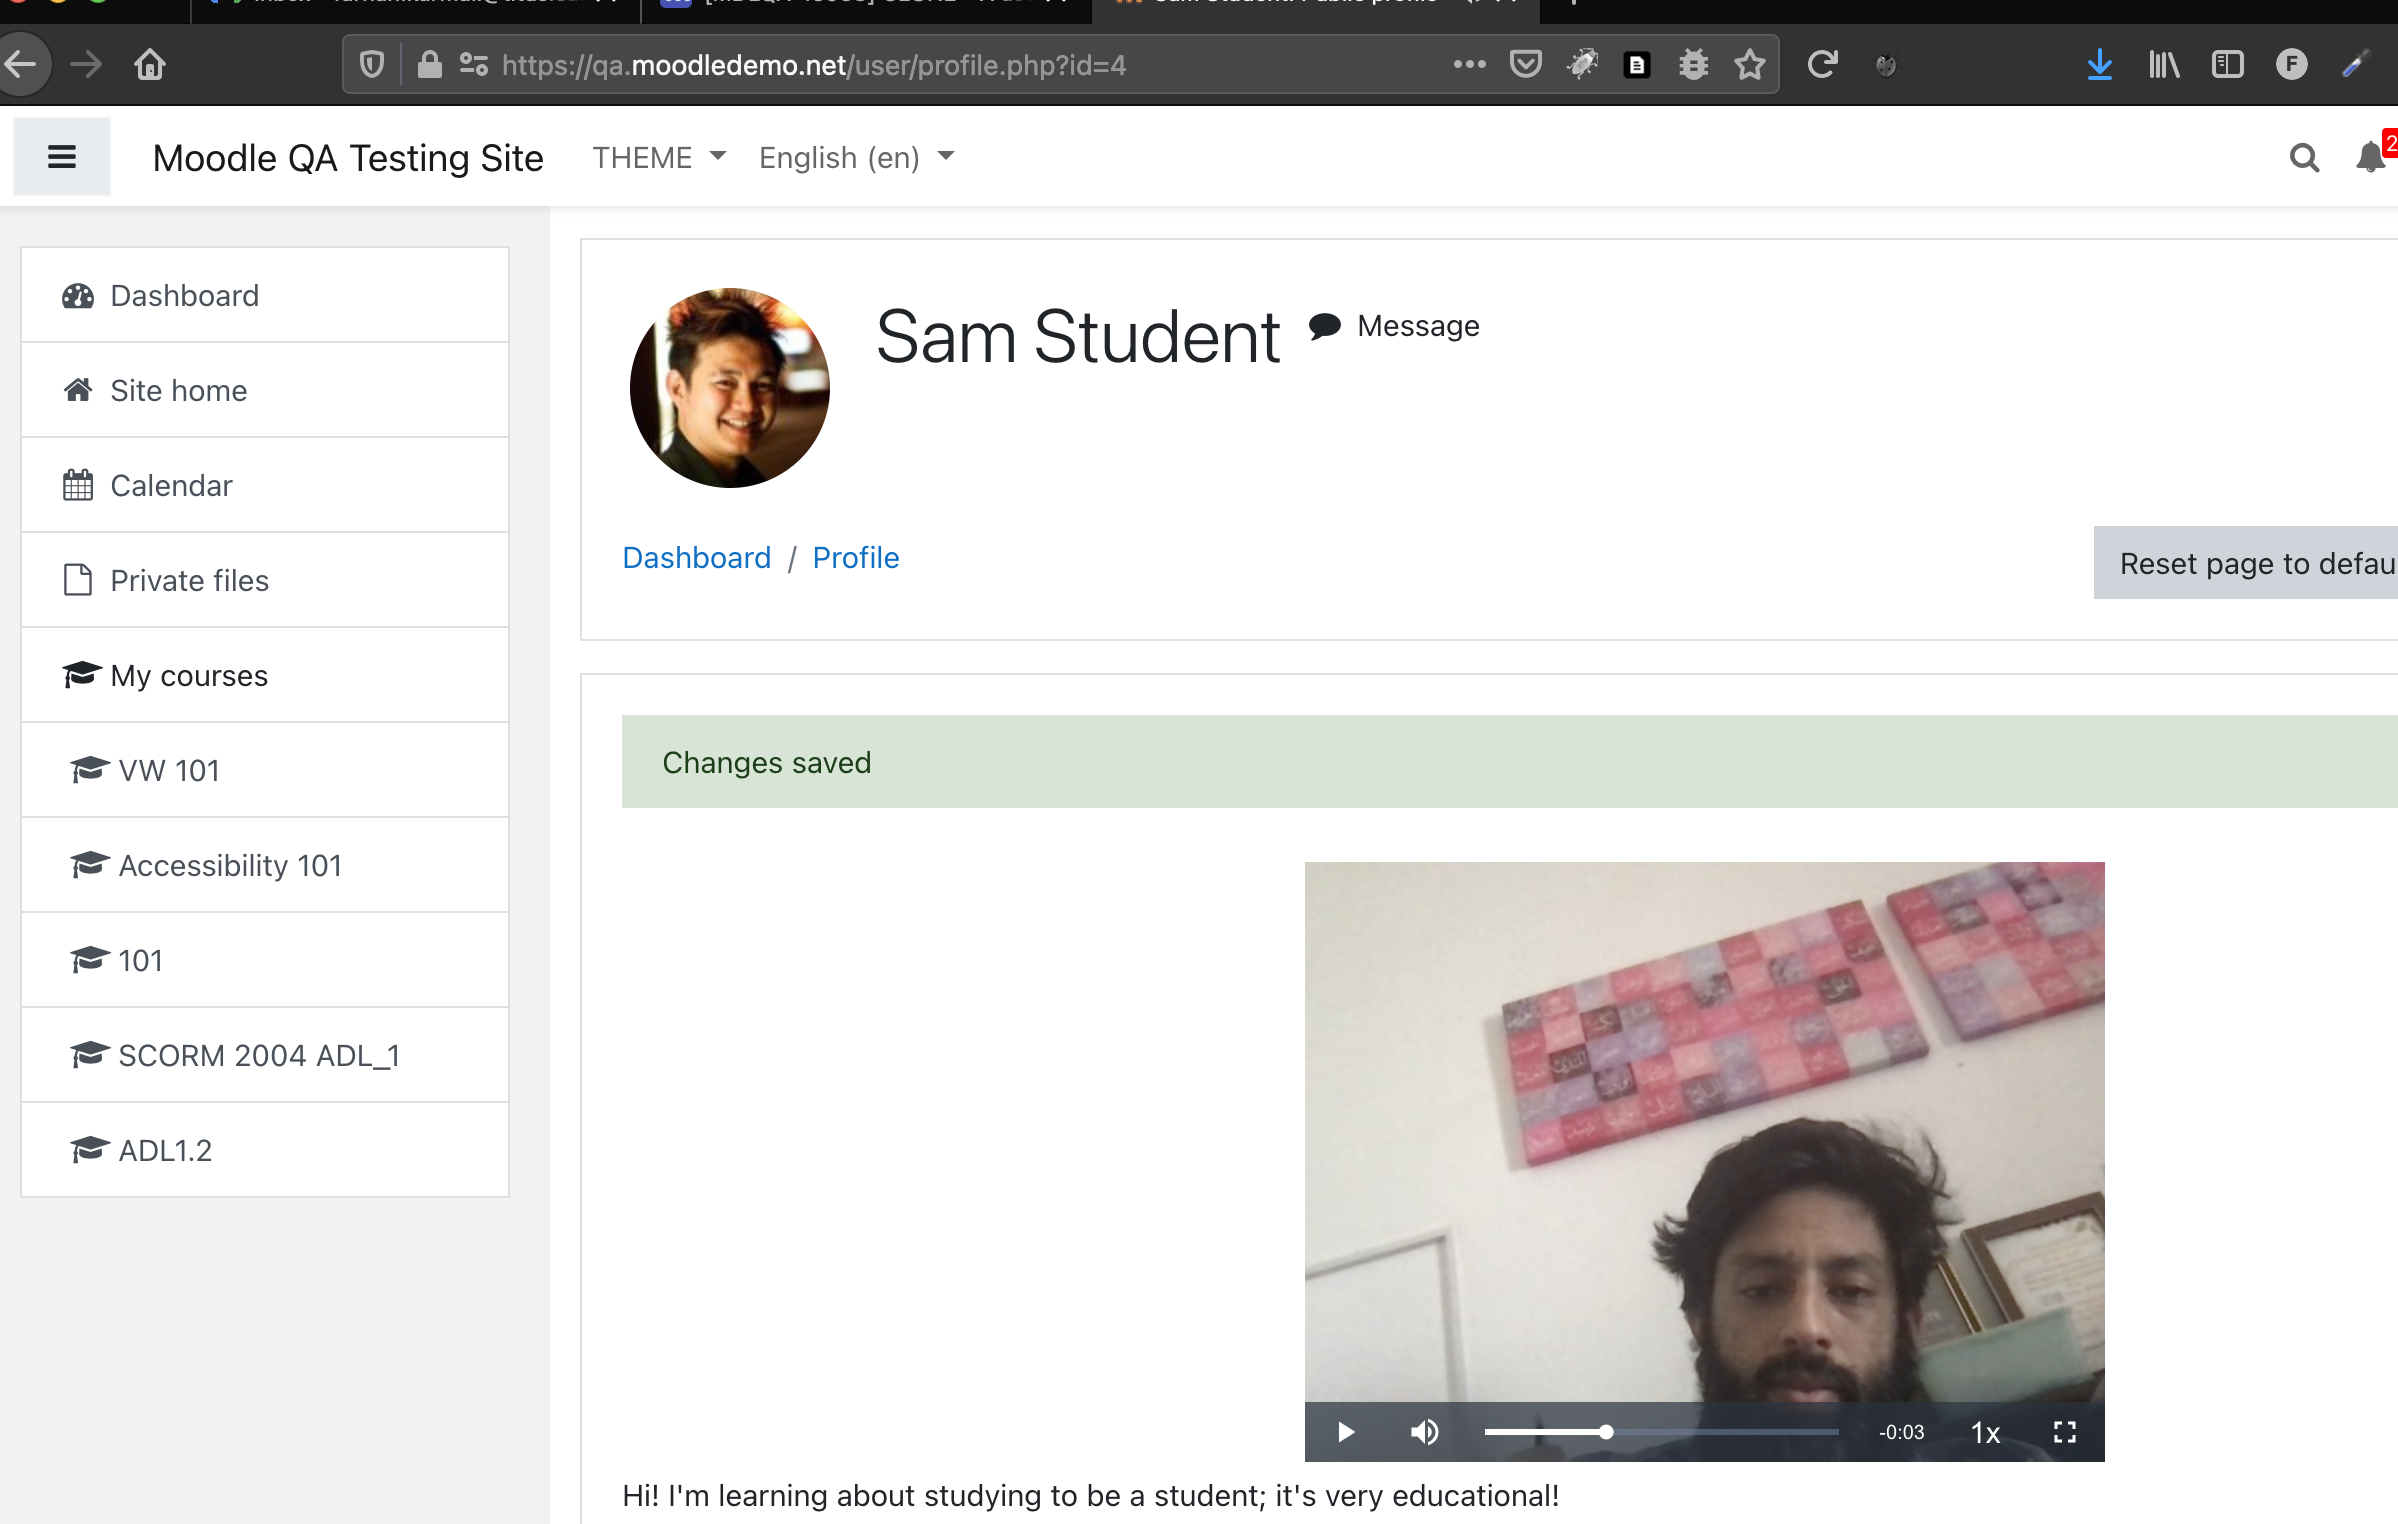Open the VW 101 course
Viewport: 2398px width, 1524px height.
click(x=265, y=770)
